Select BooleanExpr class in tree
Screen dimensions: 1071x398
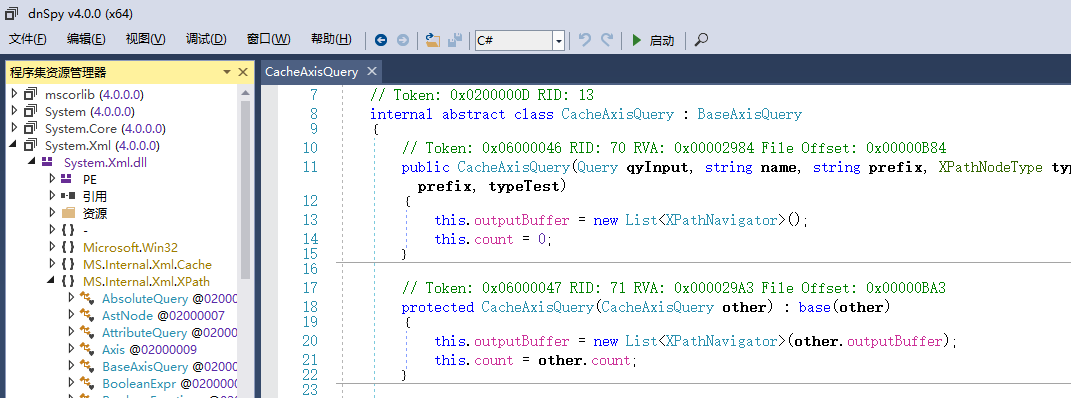169,384
